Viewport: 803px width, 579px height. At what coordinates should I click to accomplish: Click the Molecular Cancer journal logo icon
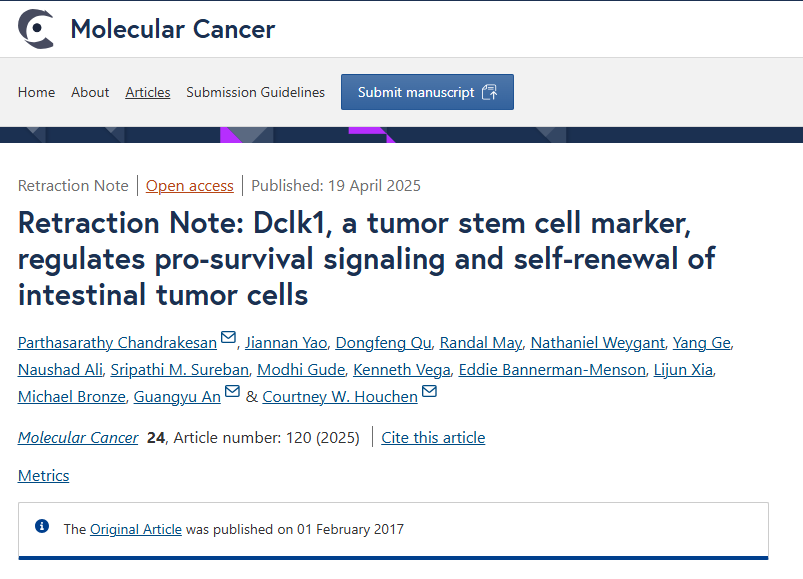point(36,29)
